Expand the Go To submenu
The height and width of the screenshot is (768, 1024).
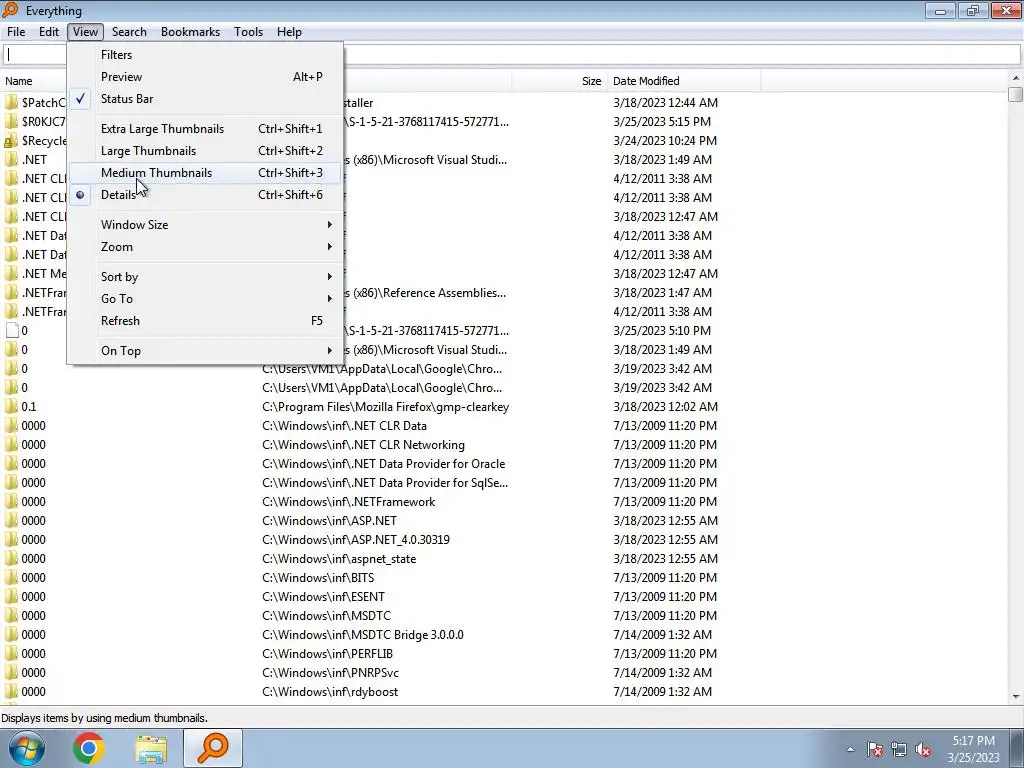205,298
